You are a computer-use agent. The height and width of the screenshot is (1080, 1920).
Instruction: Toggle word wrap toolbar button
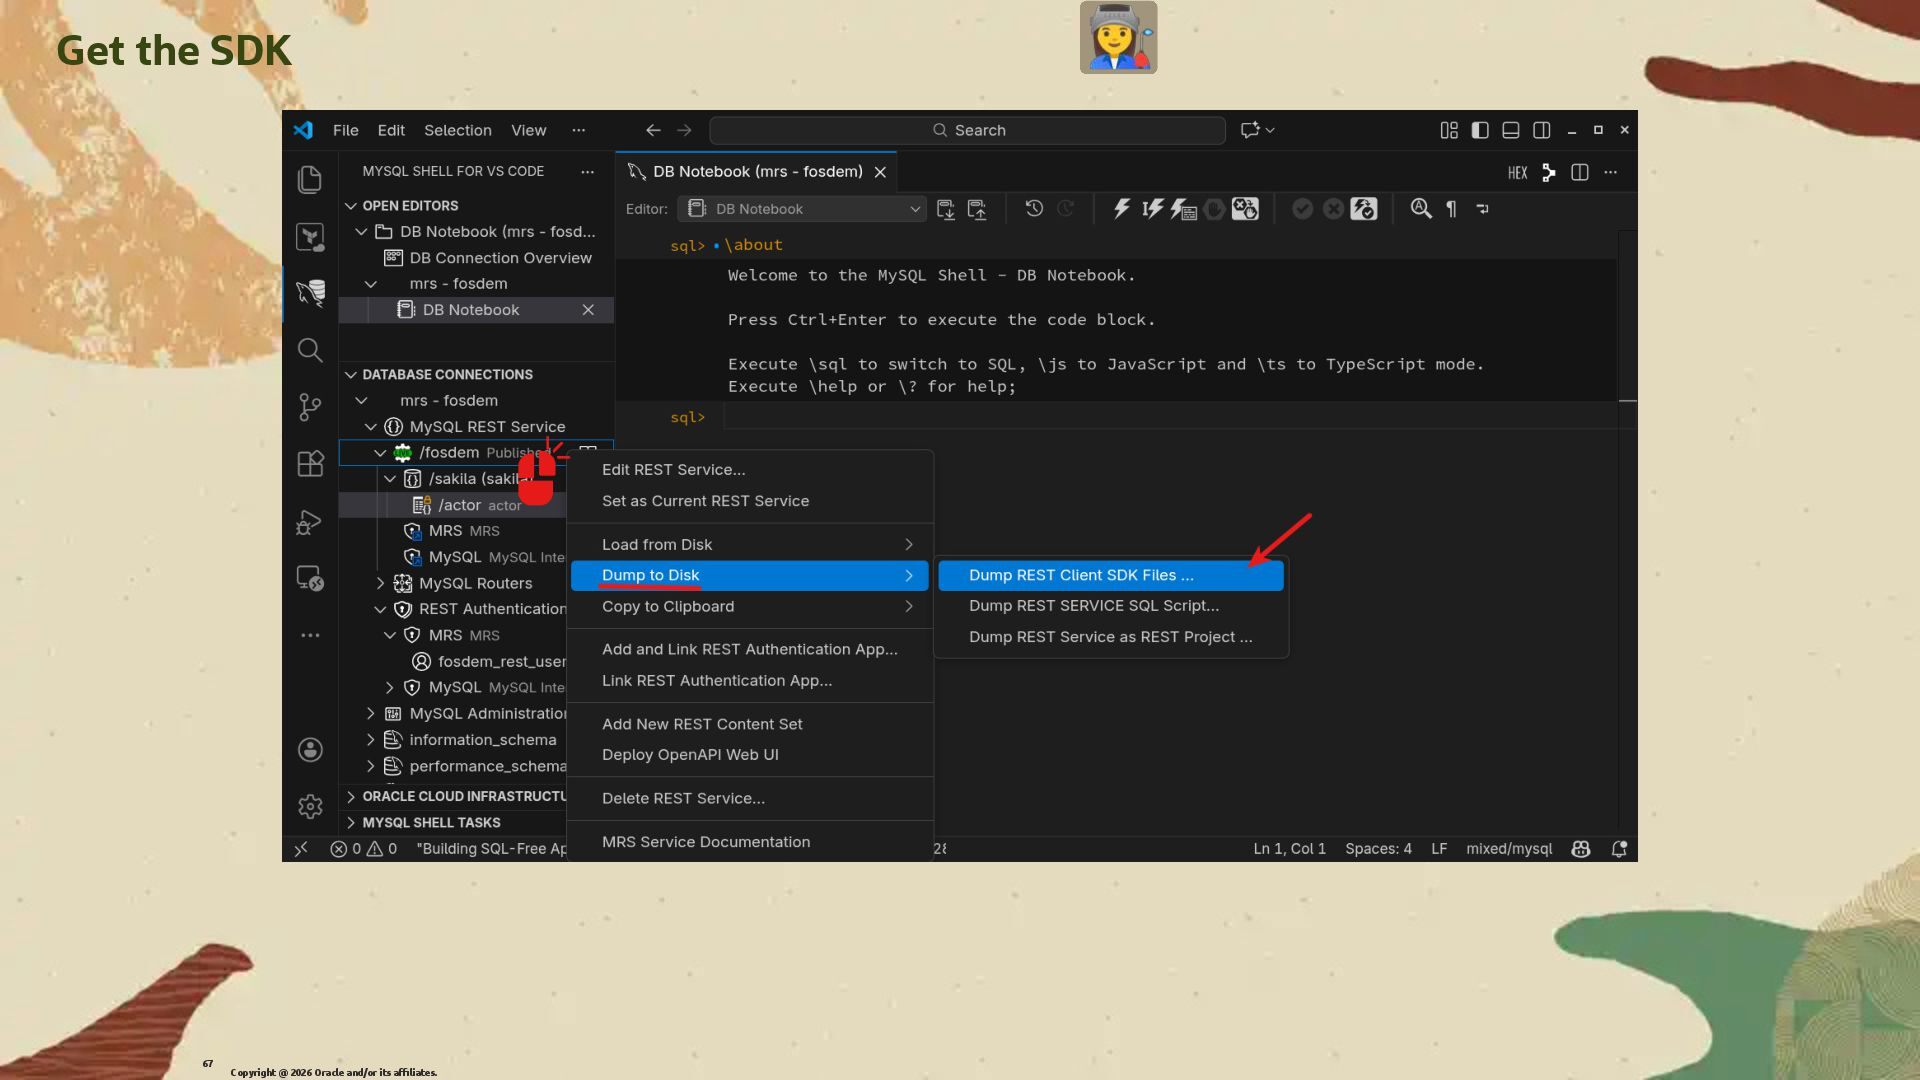coord(1483,208)
